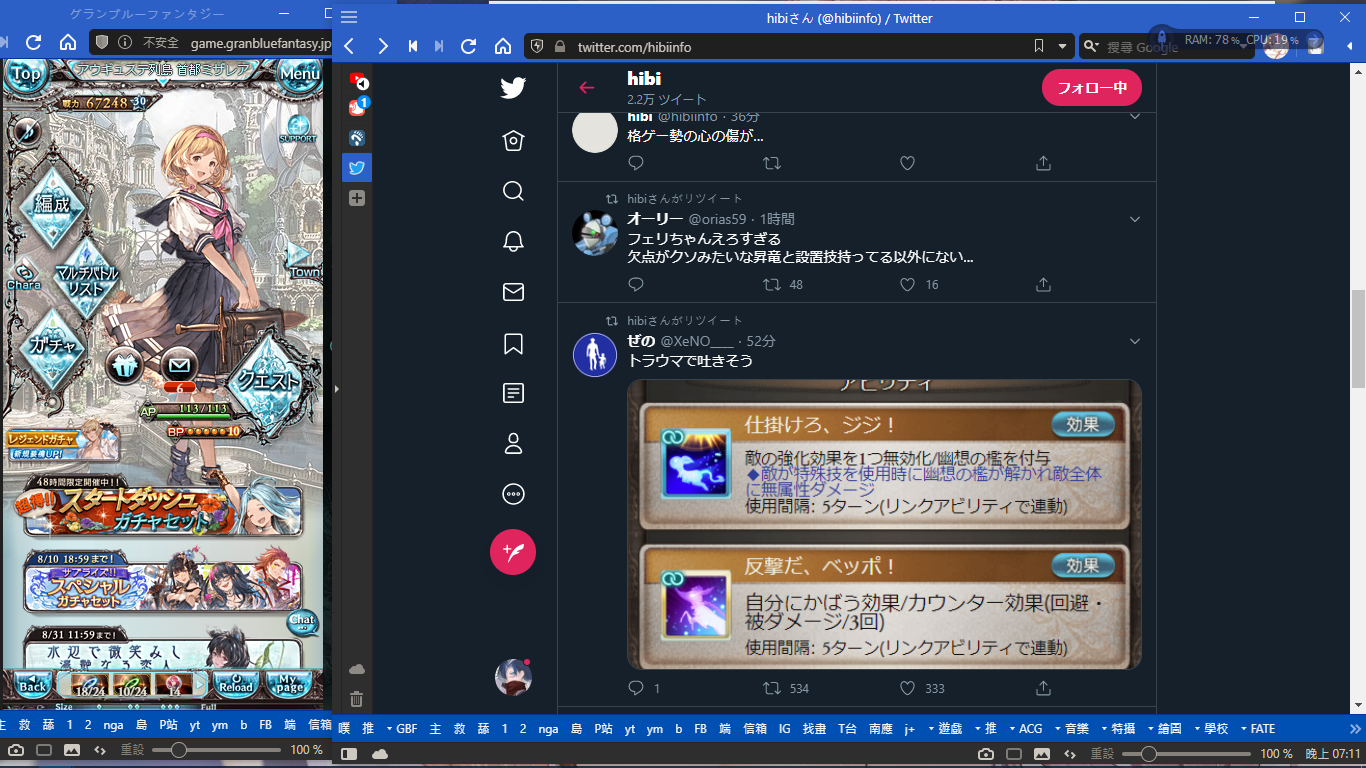Show more bookmarks with double chevron

click(x=1355, y=729)
